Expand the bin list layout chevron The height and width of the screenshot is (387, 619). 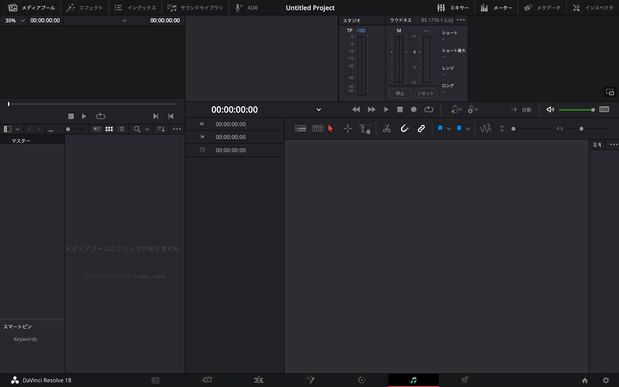(x=18, y=129)
